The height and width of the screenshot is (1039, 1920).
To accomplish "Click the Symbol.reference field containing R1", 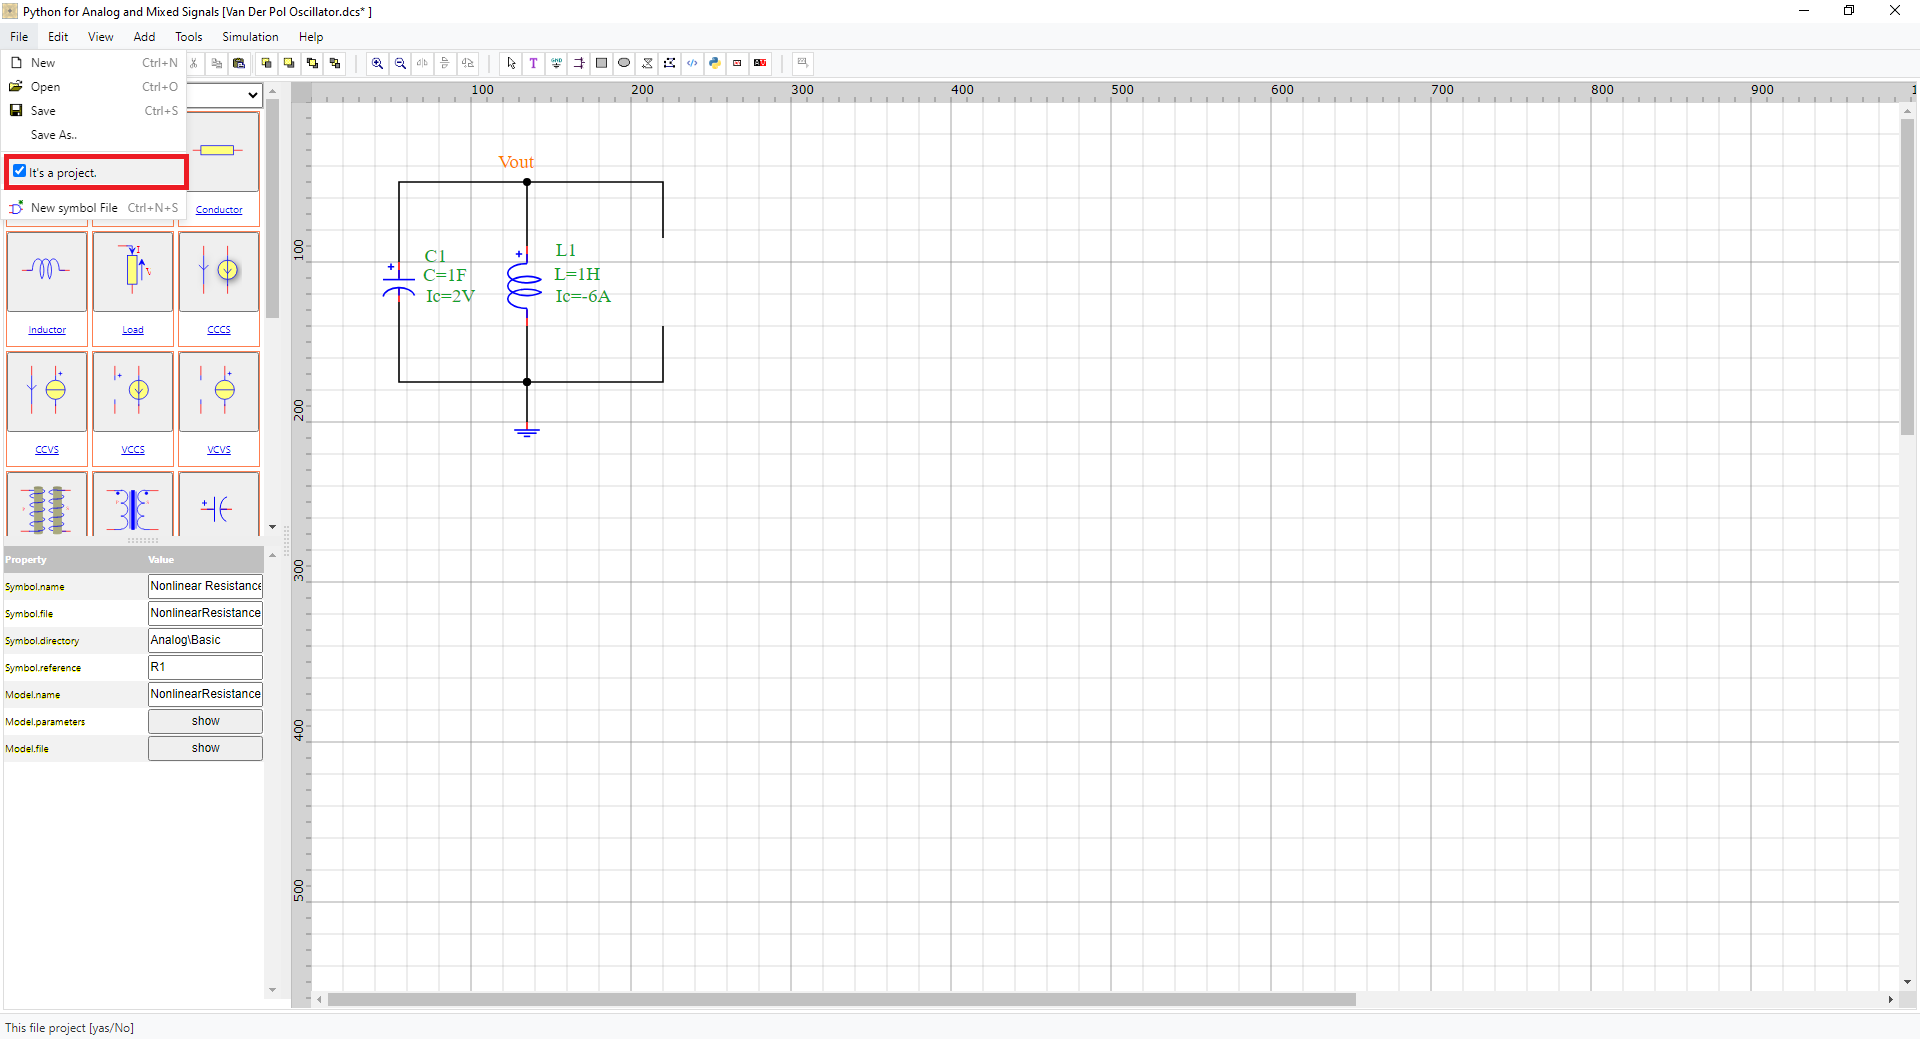I will (x=205, y=667).
